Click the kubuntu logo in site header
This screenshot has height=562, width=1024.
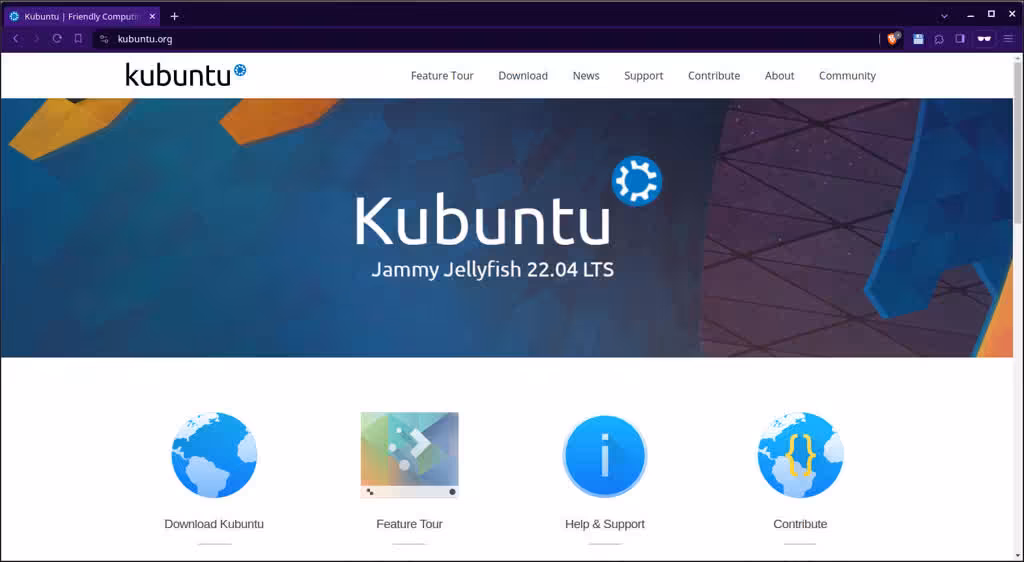coord(186,75)
